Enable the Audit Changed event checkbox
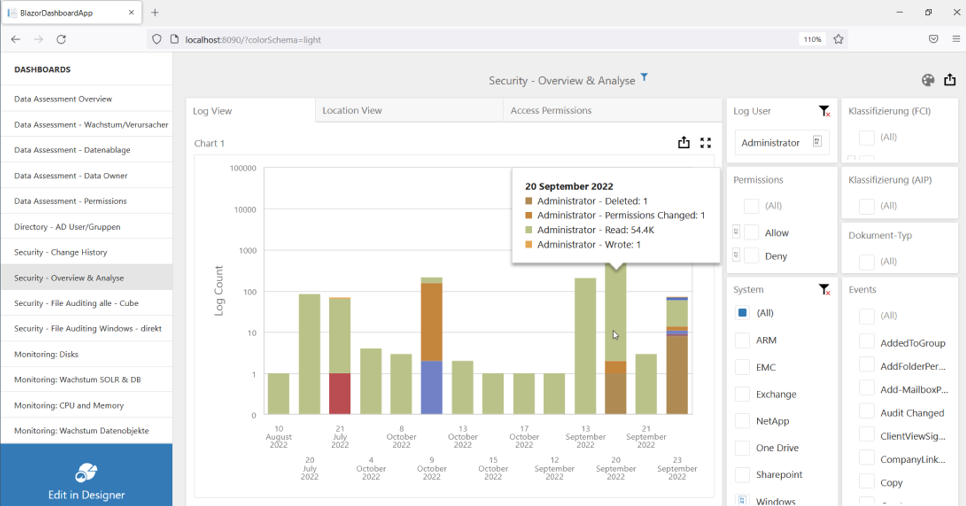This screenshot has width=966, height=506. tap(867, 412)
